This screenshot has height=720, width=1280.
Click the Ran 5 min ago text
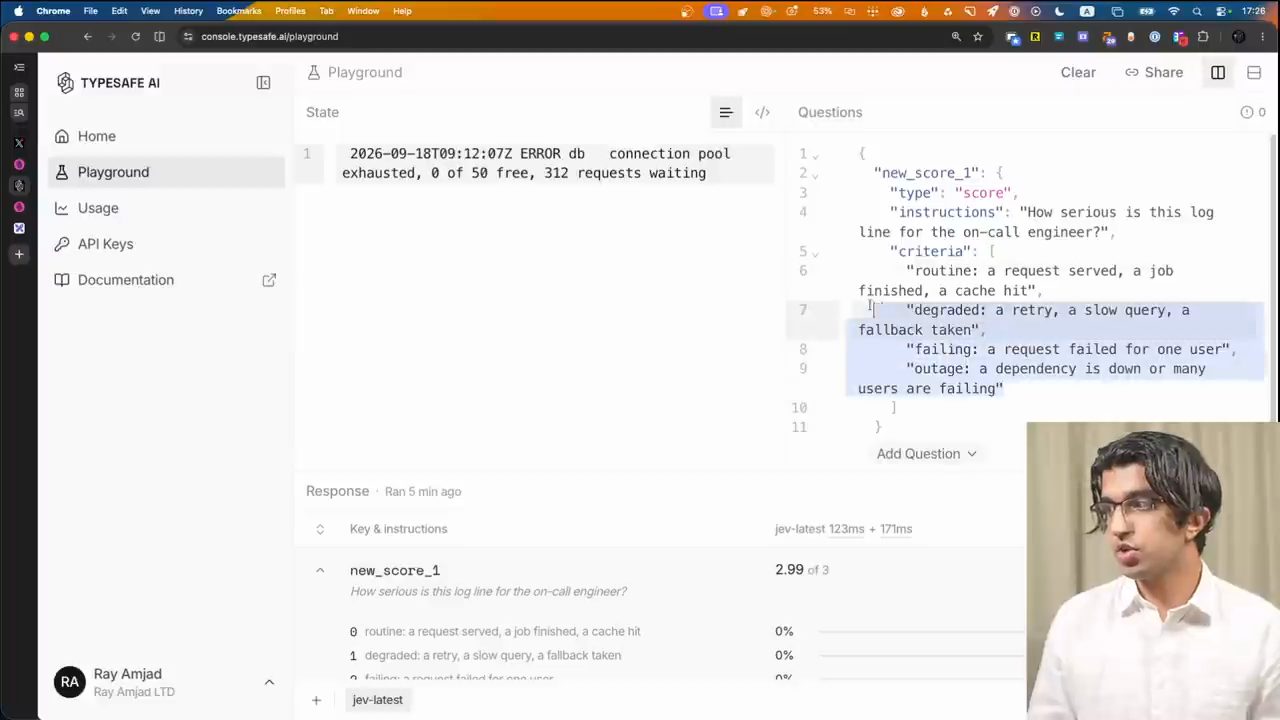[x=423, y=492]
